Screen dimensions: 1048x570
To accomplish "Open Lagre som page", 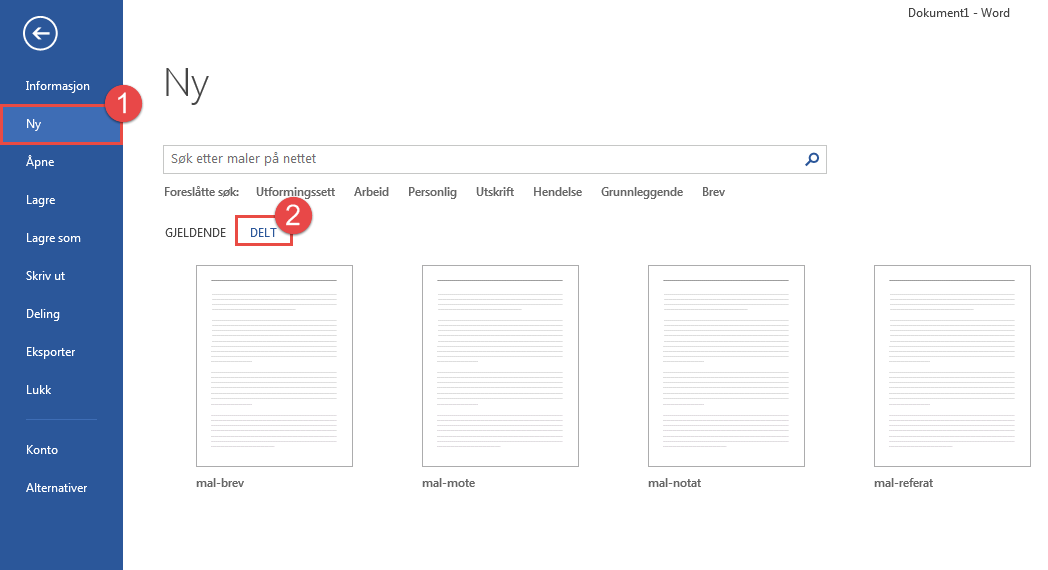I will coord(53,238).
